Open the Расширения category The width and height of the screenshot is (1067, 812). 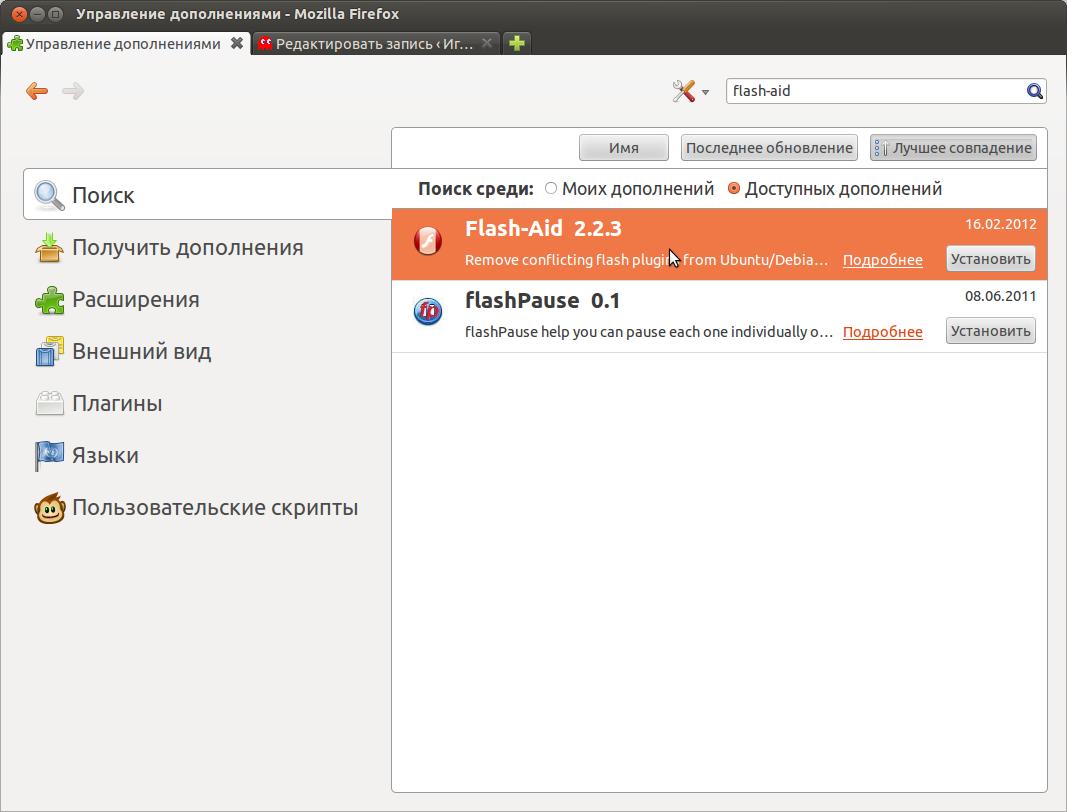pyautogui.click(x=208, y=299)
